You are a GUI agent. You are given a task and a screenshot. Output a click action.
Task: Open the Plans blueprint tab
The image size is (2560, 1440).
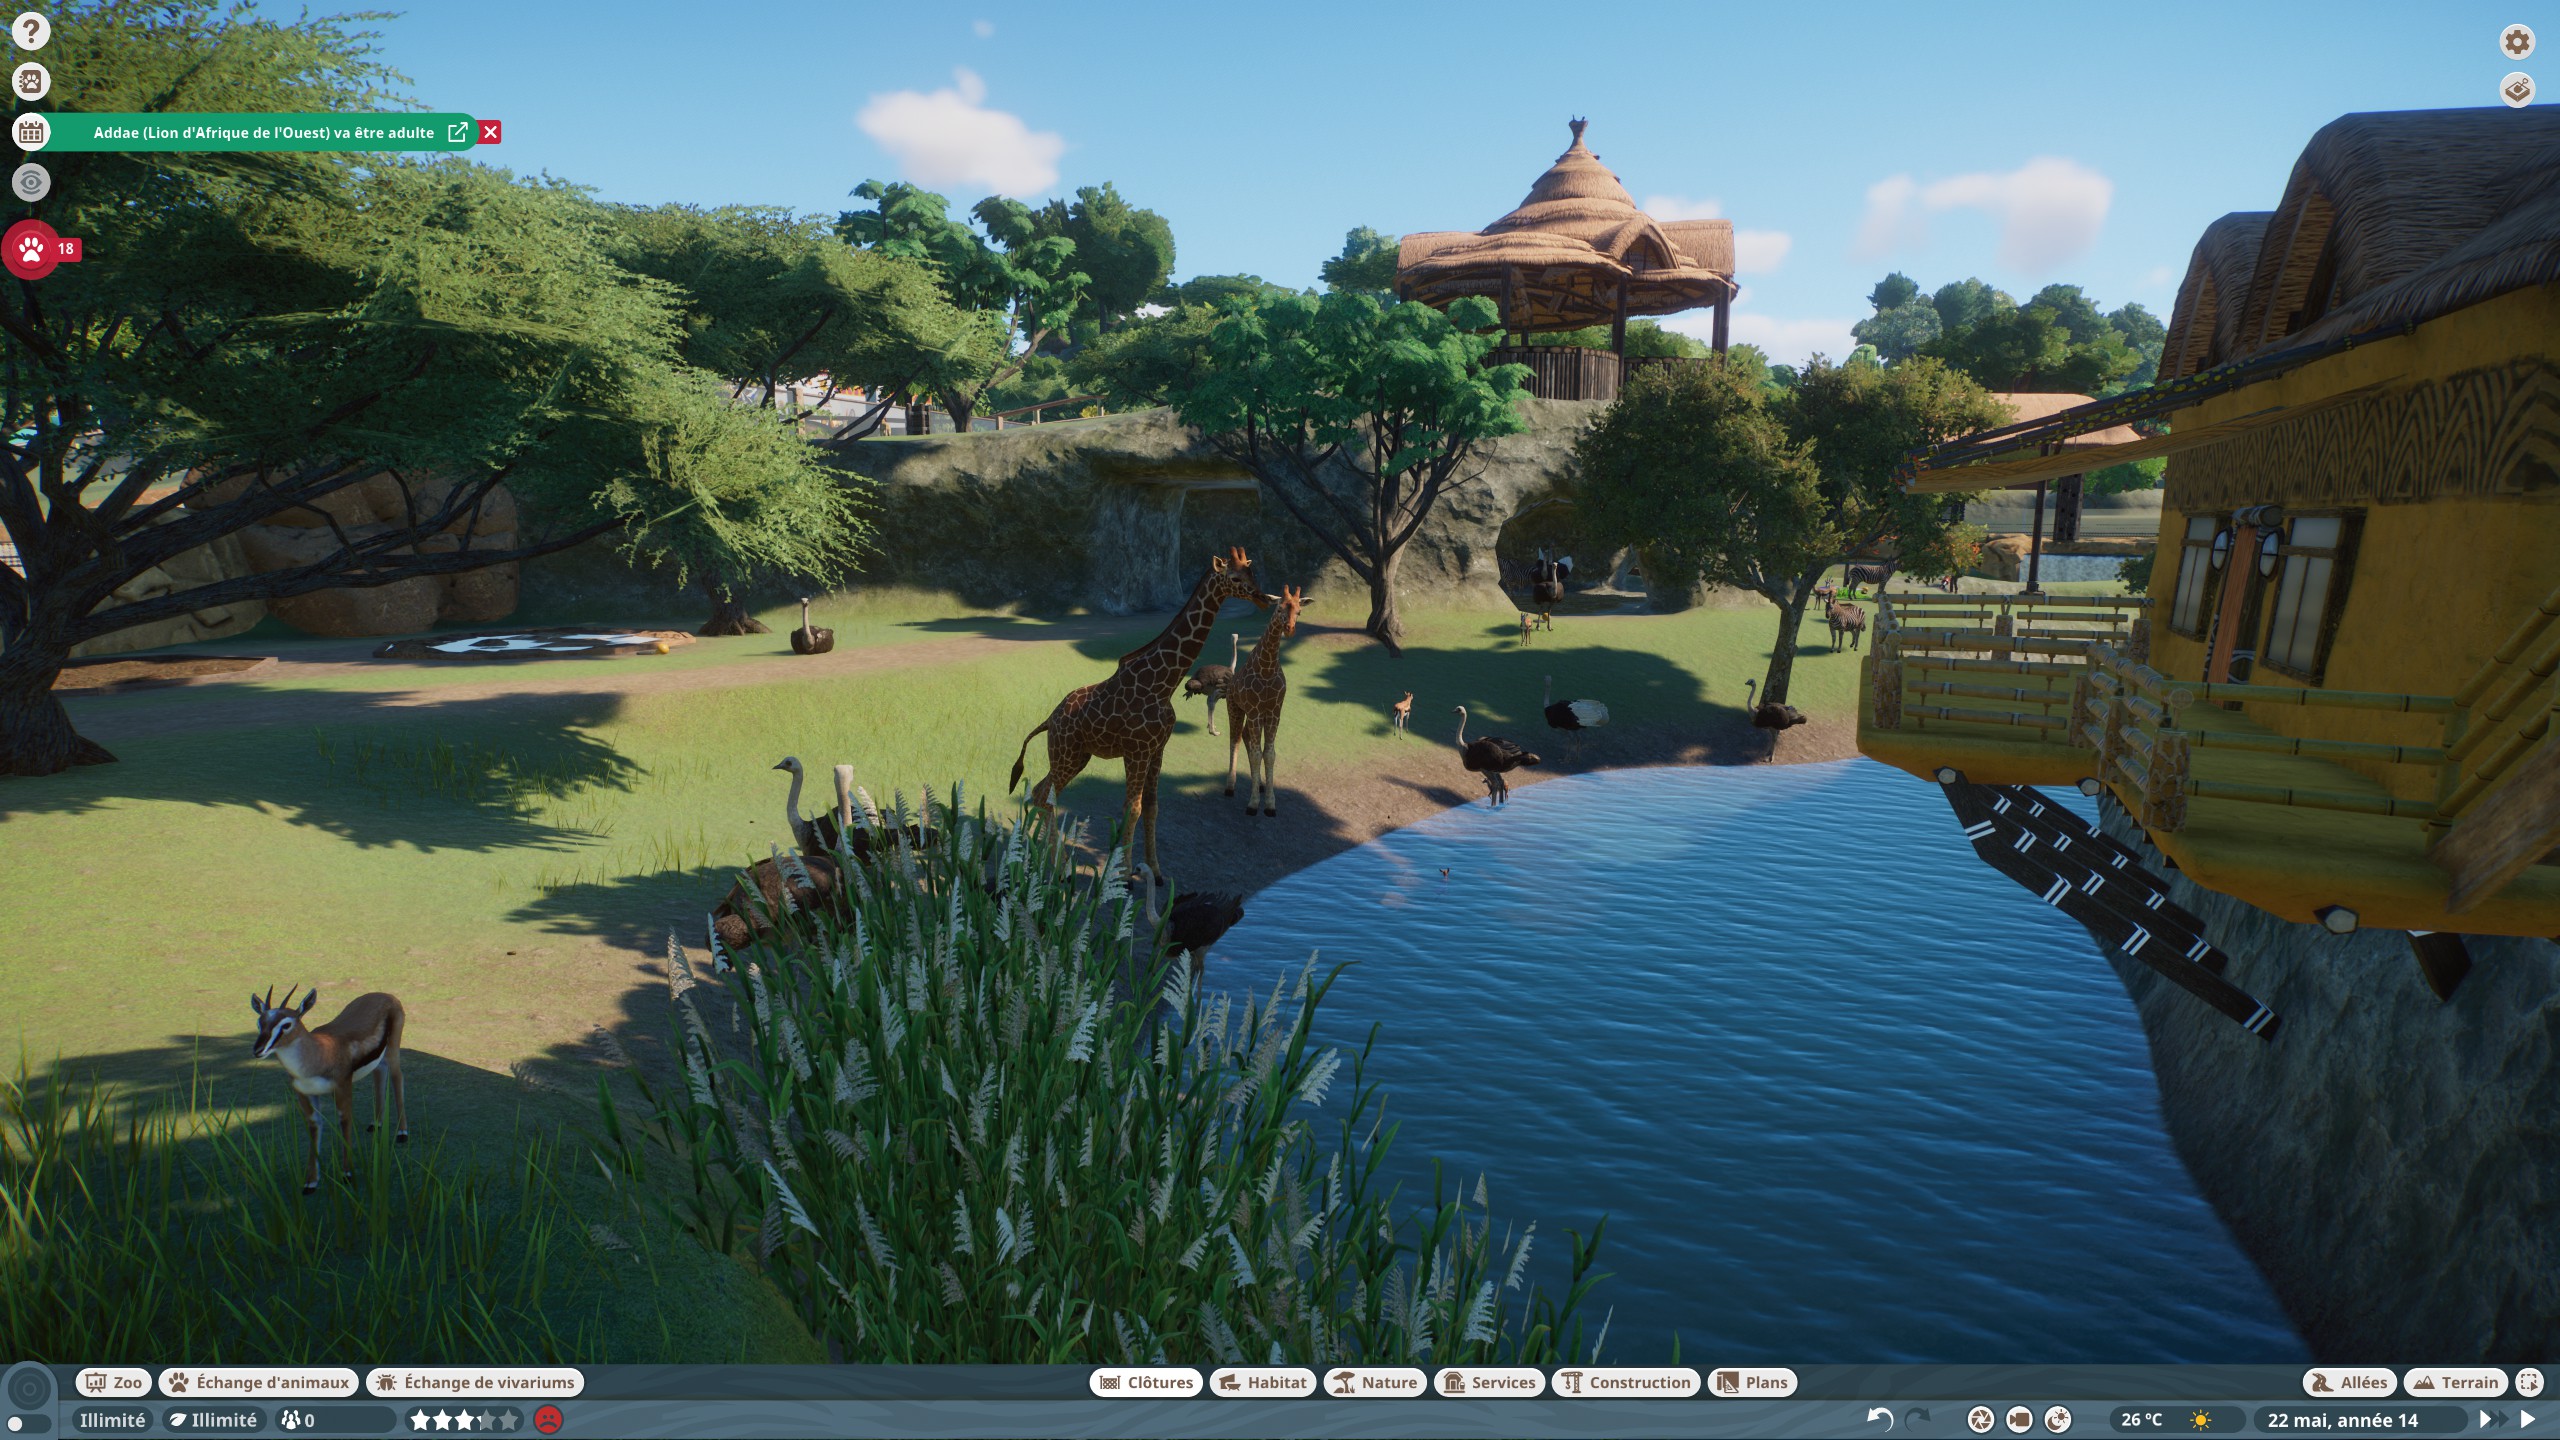point(1753,1382)
